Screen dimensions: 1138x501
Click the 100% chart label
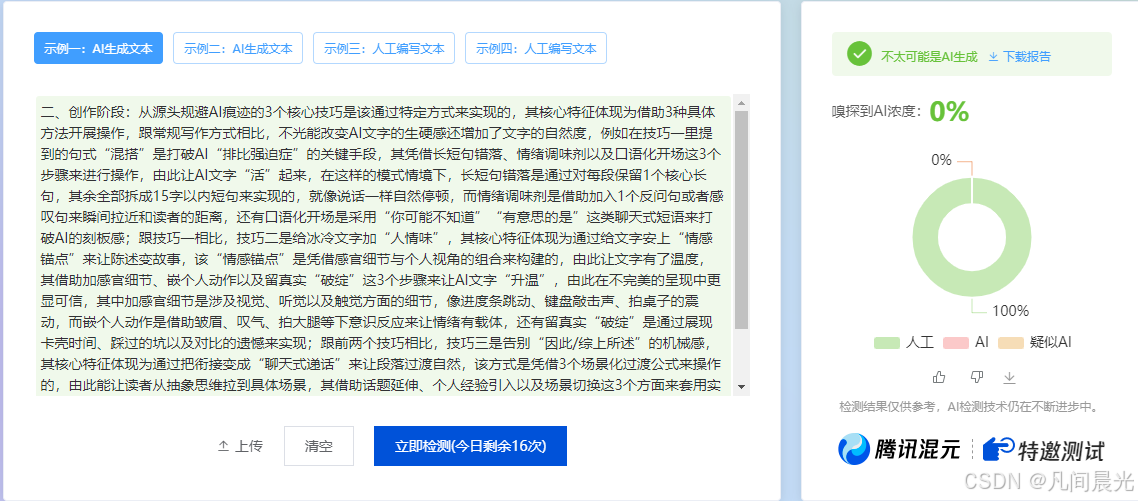pos(1011,311)
